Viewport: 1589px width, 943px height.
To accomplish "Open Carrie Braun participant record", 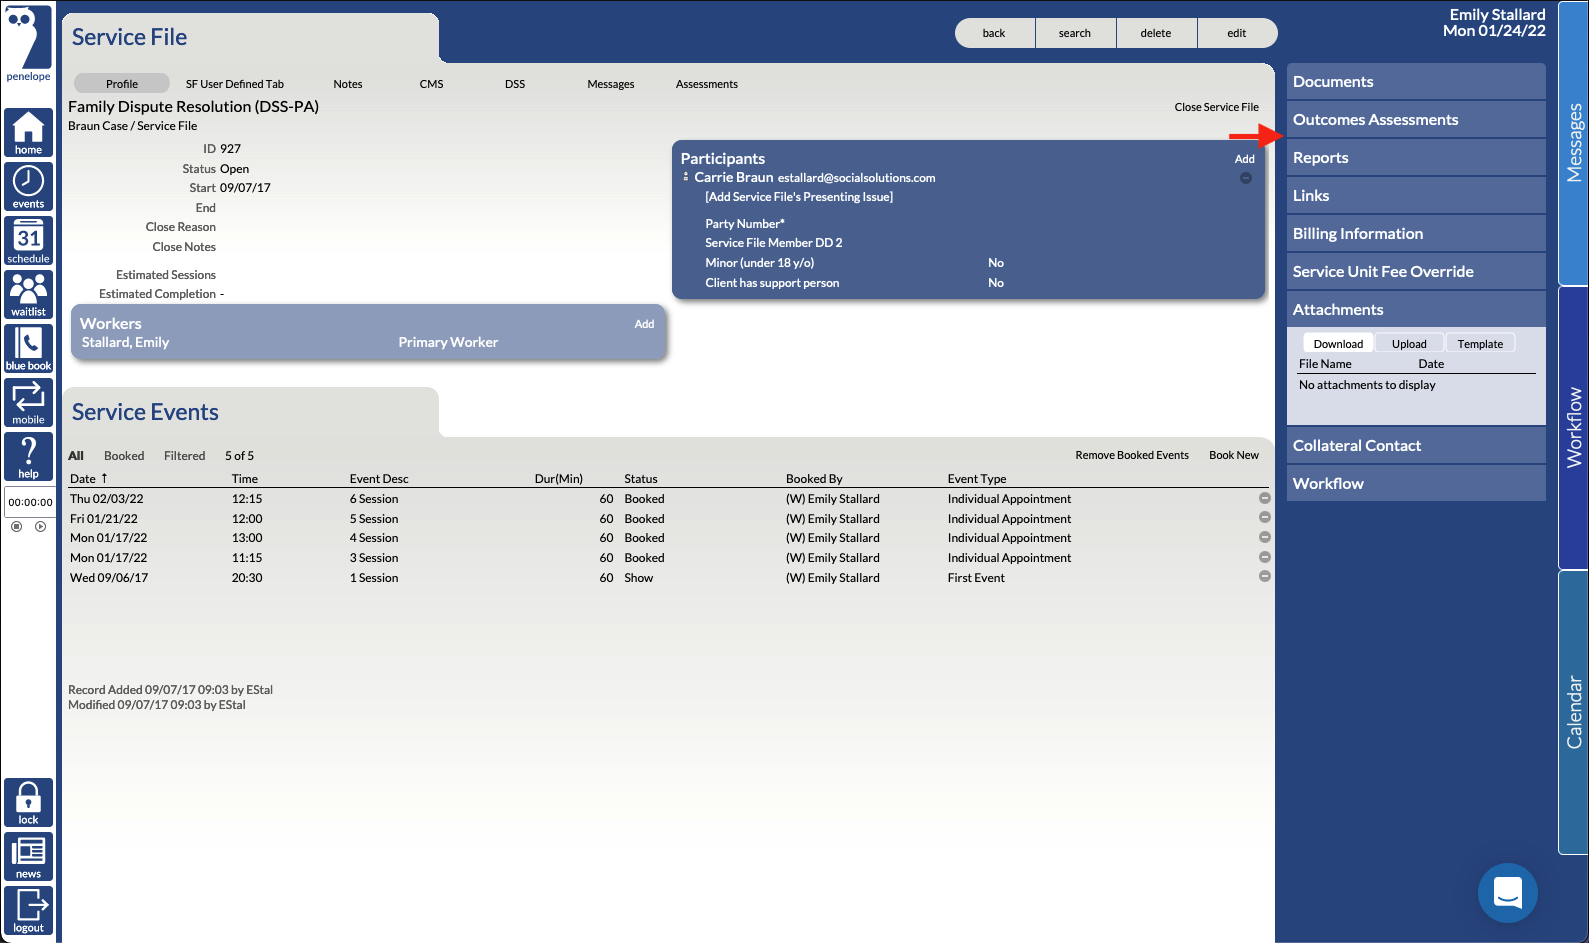I will click(x=734, y=177).
